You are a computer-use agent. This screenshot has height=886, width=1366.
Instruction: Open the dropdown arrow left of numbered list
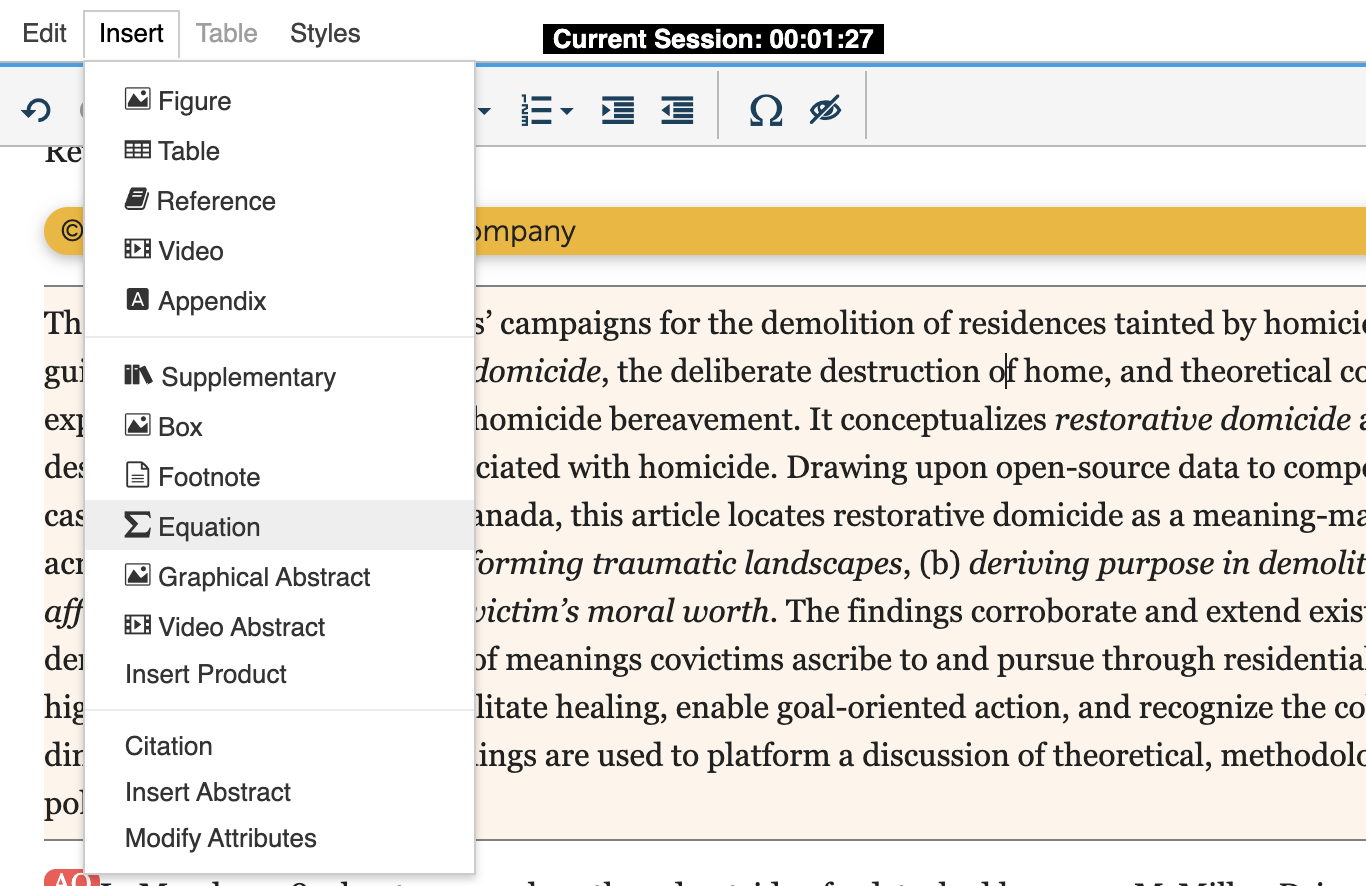click(x=485, y=111)
